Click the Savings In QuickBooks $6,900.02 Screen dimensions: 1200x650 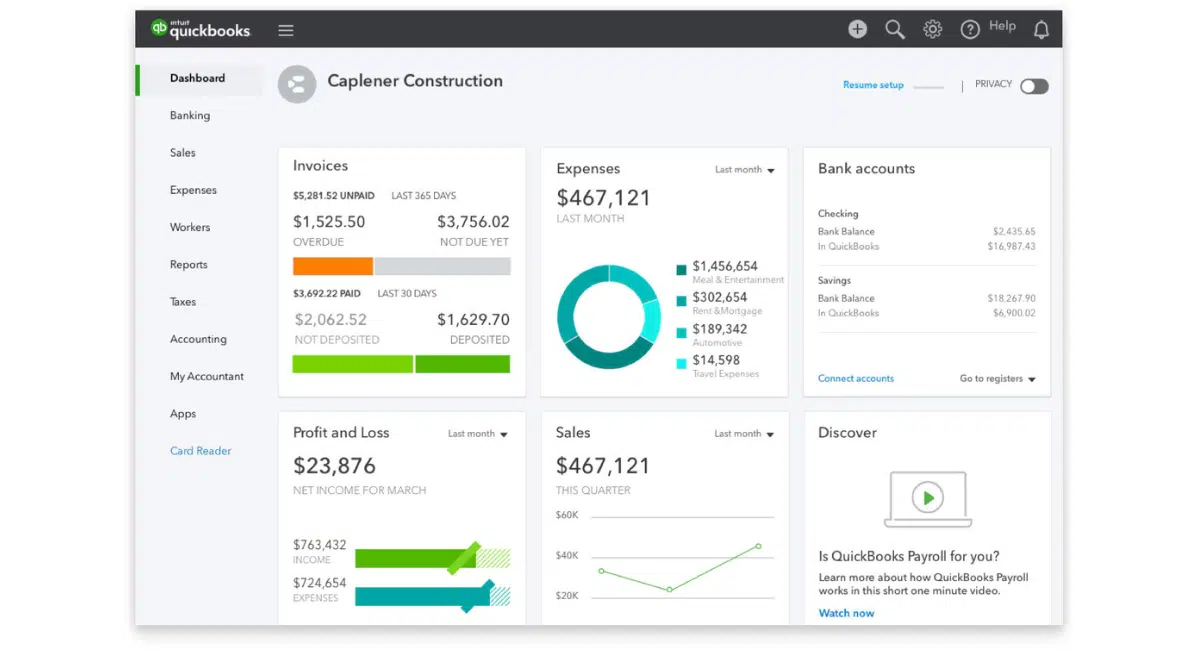click(x=1013, y=313)
